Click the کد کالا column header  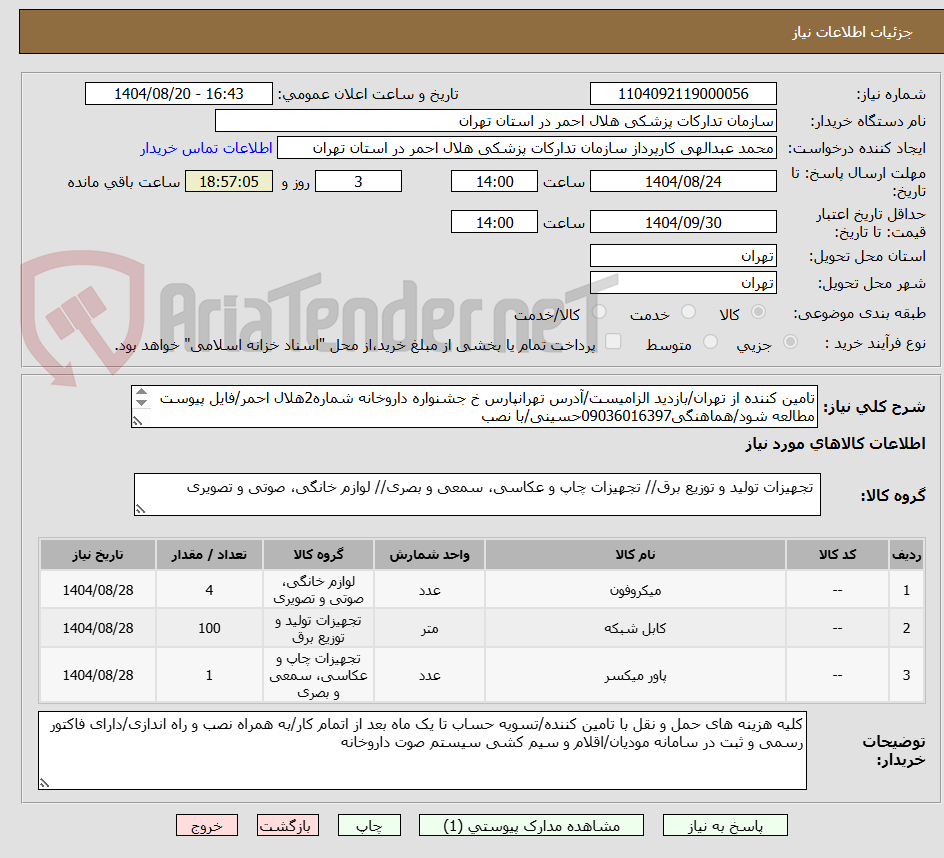(837, 555)
